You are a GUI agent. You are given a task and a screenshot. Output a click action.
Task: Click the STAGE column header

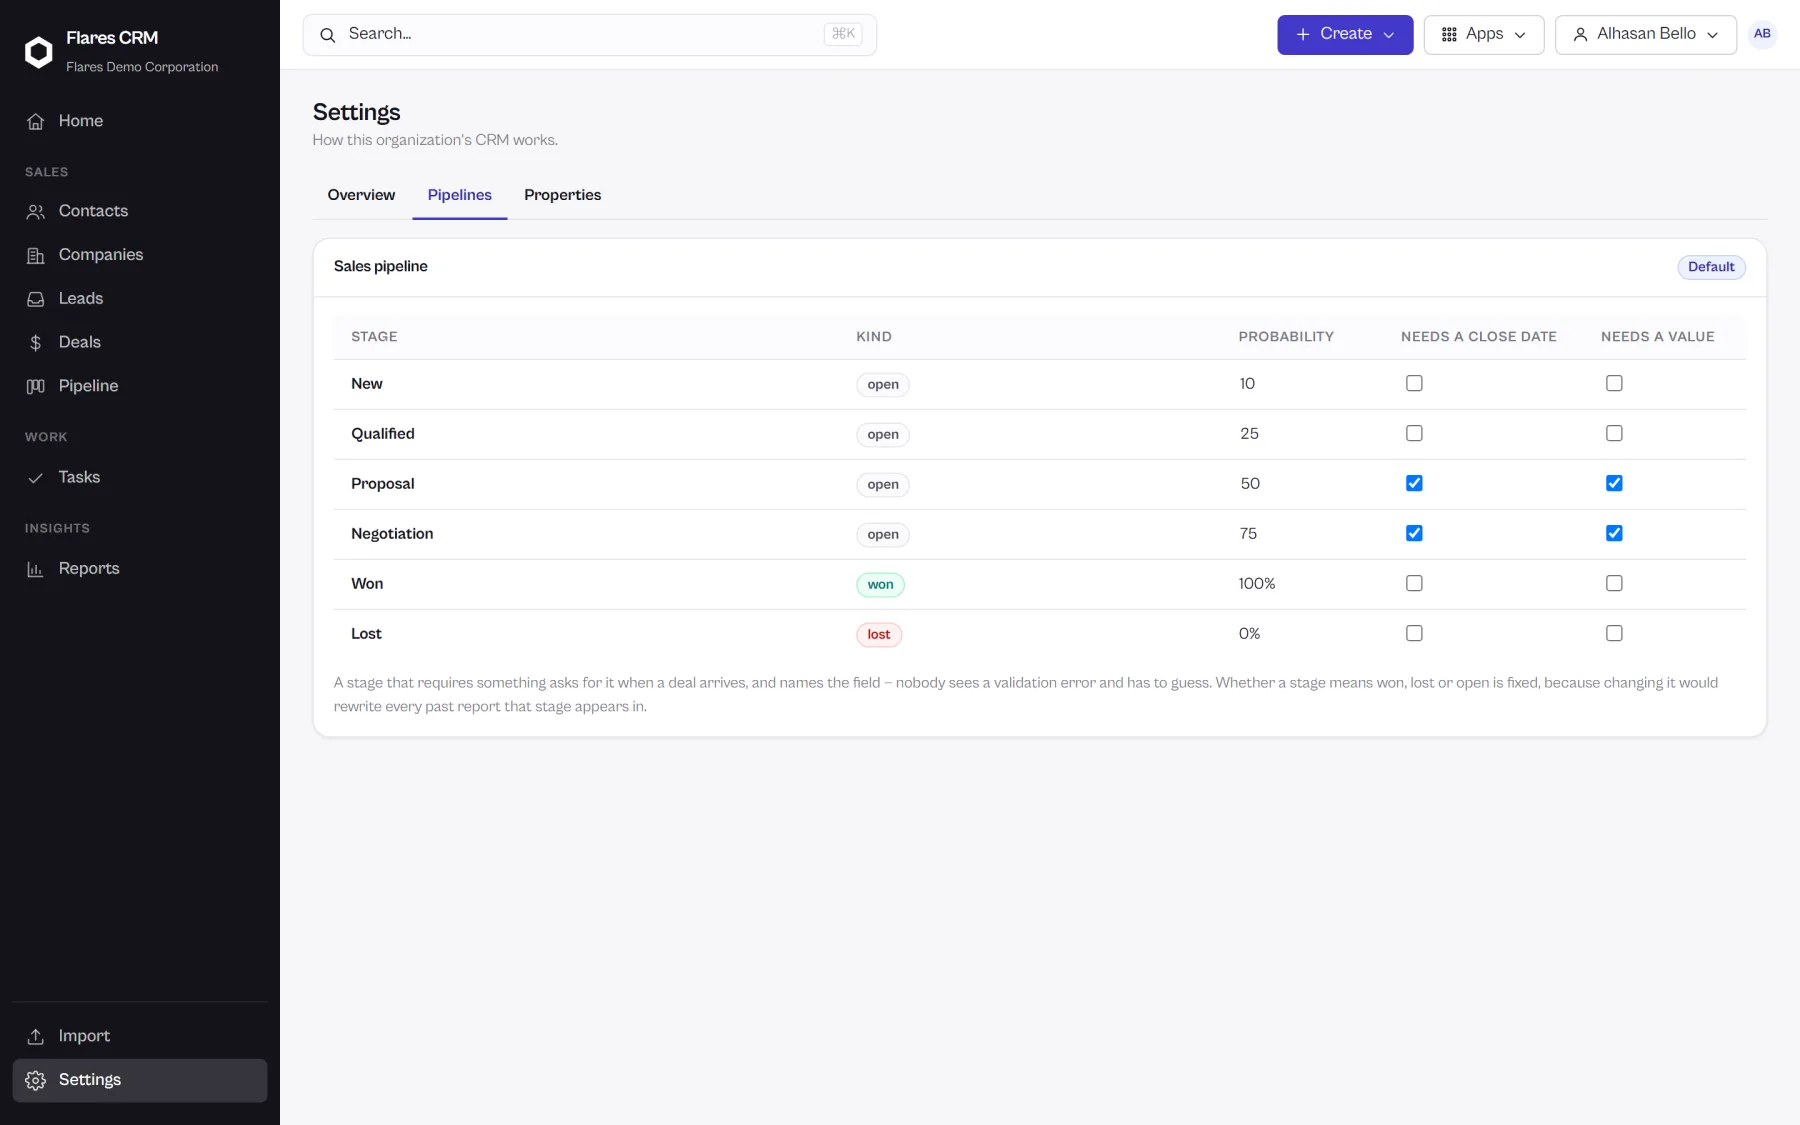(x=374, y=337)
